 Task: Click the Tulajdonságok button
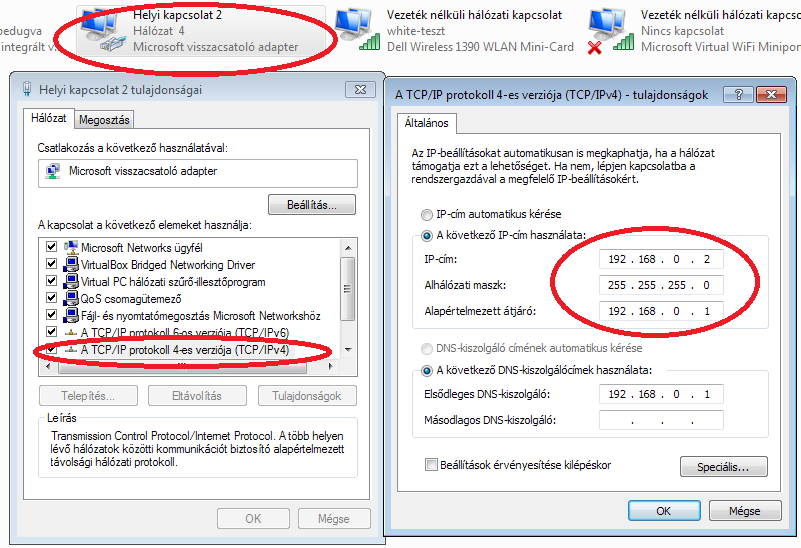point(307,396)
